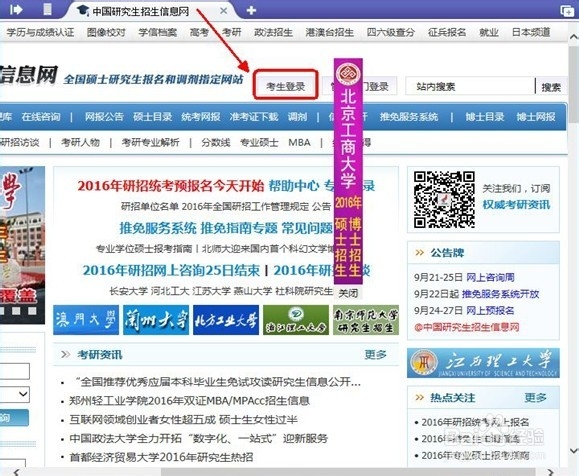Image resolution: width=579 pixels, height=476 pixels.
Task: Open 考研专业解析 sub-navigation link
Action: click(151, 142)
